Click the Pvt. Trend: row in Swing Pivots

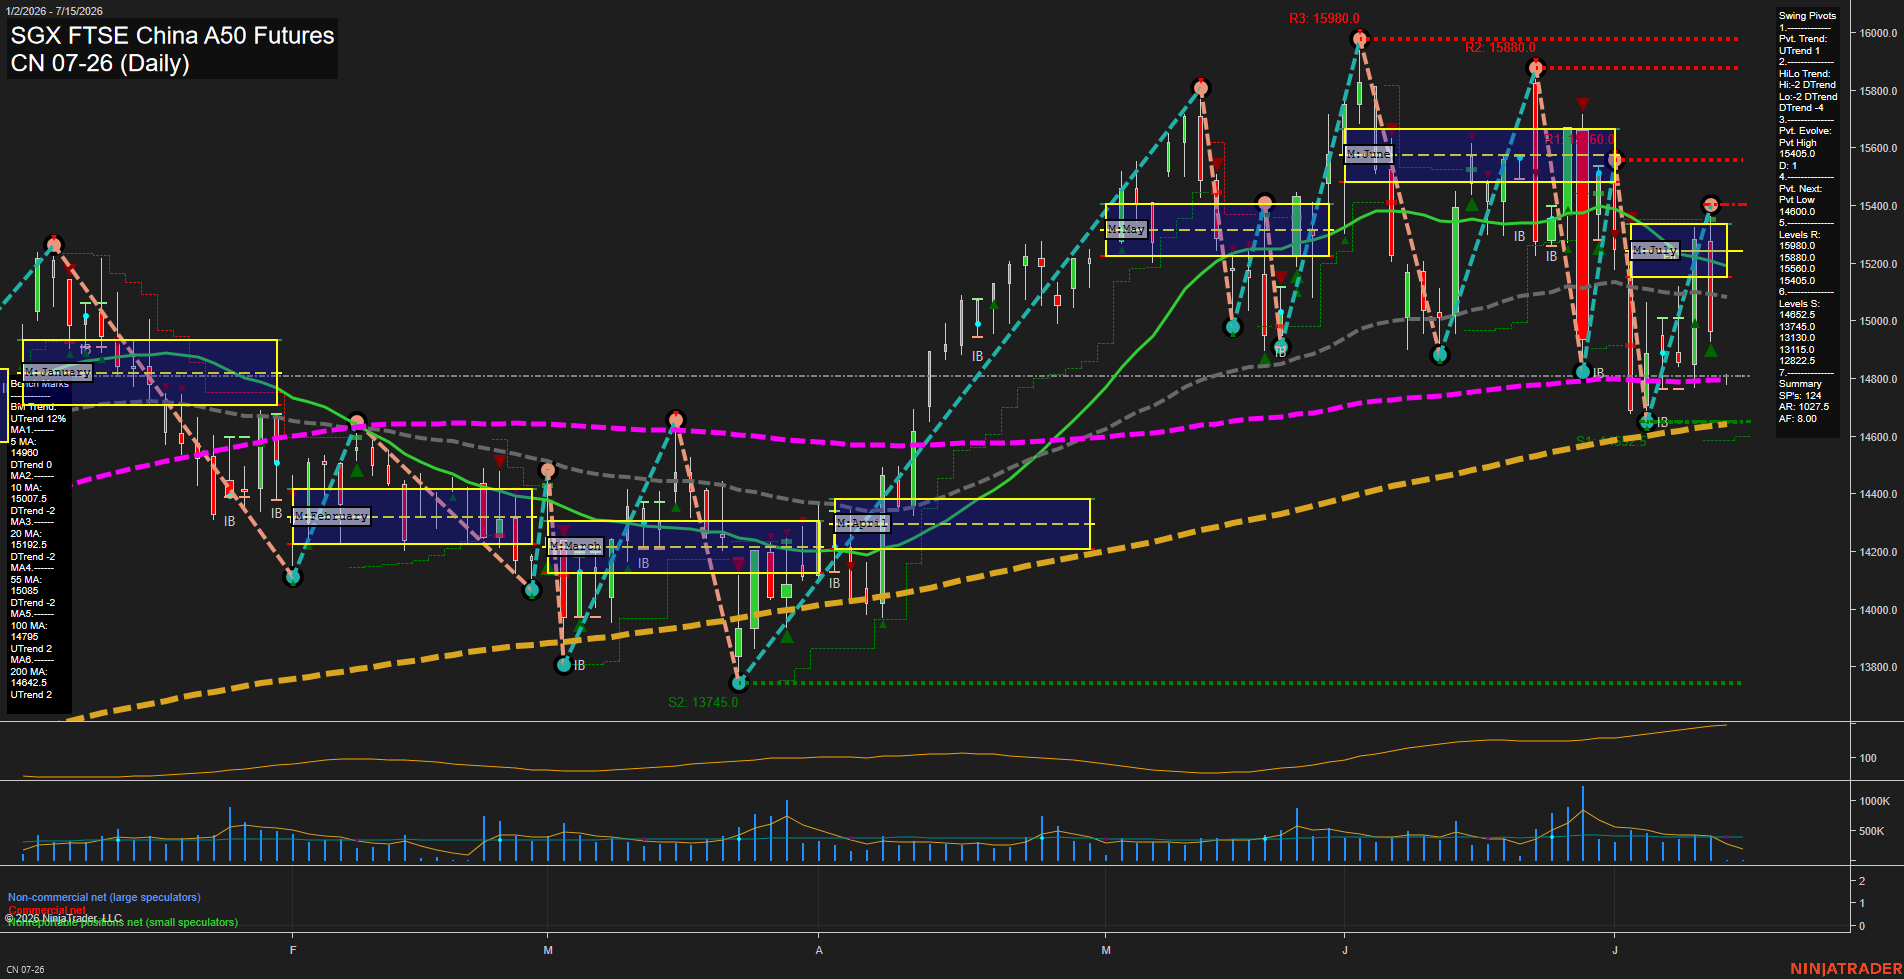[x=1803, y=39]
